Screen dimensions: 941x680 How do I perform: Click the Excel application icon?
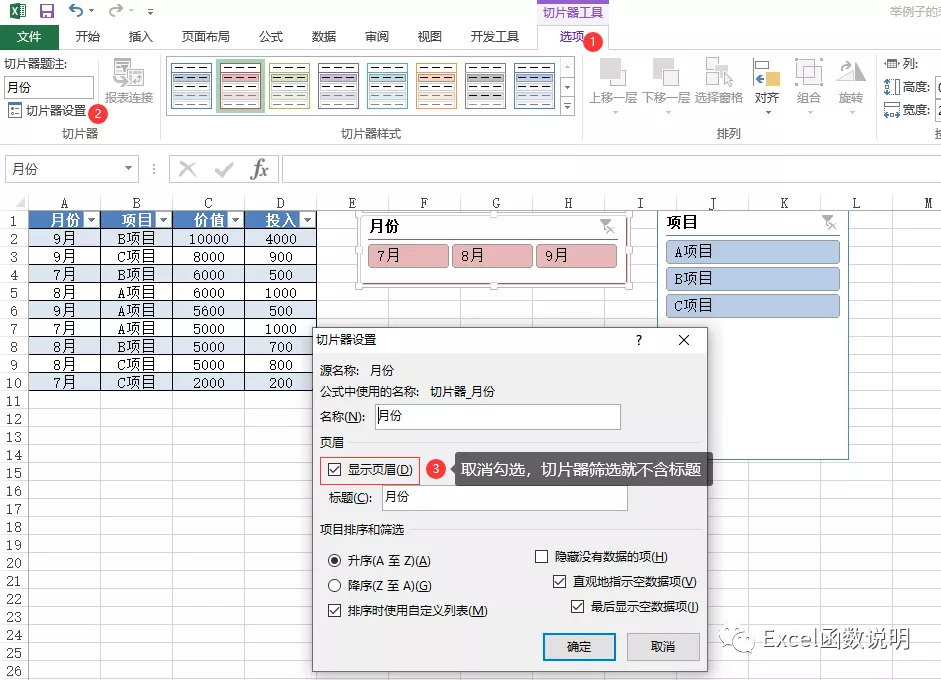18,11
